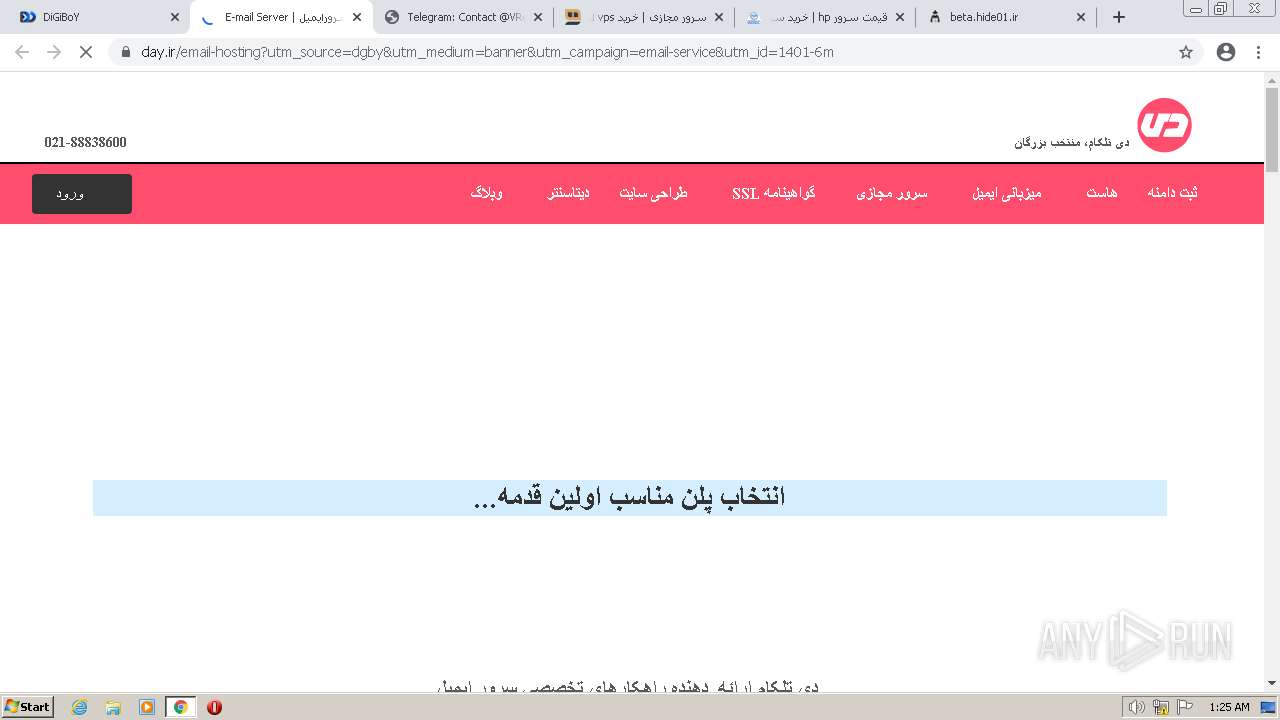The image size is (1280, 720).
Task: Stop loading the page
Action: click(86, 52)
